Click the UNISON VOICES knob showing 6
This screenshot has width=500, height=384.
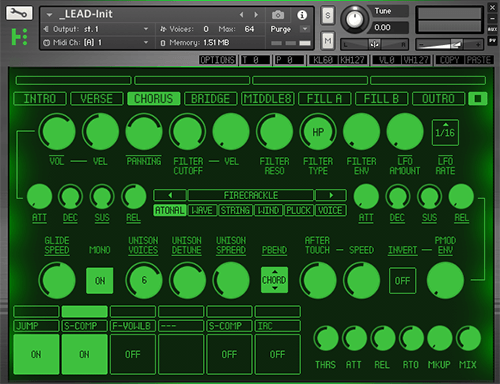tap(144, 280)
